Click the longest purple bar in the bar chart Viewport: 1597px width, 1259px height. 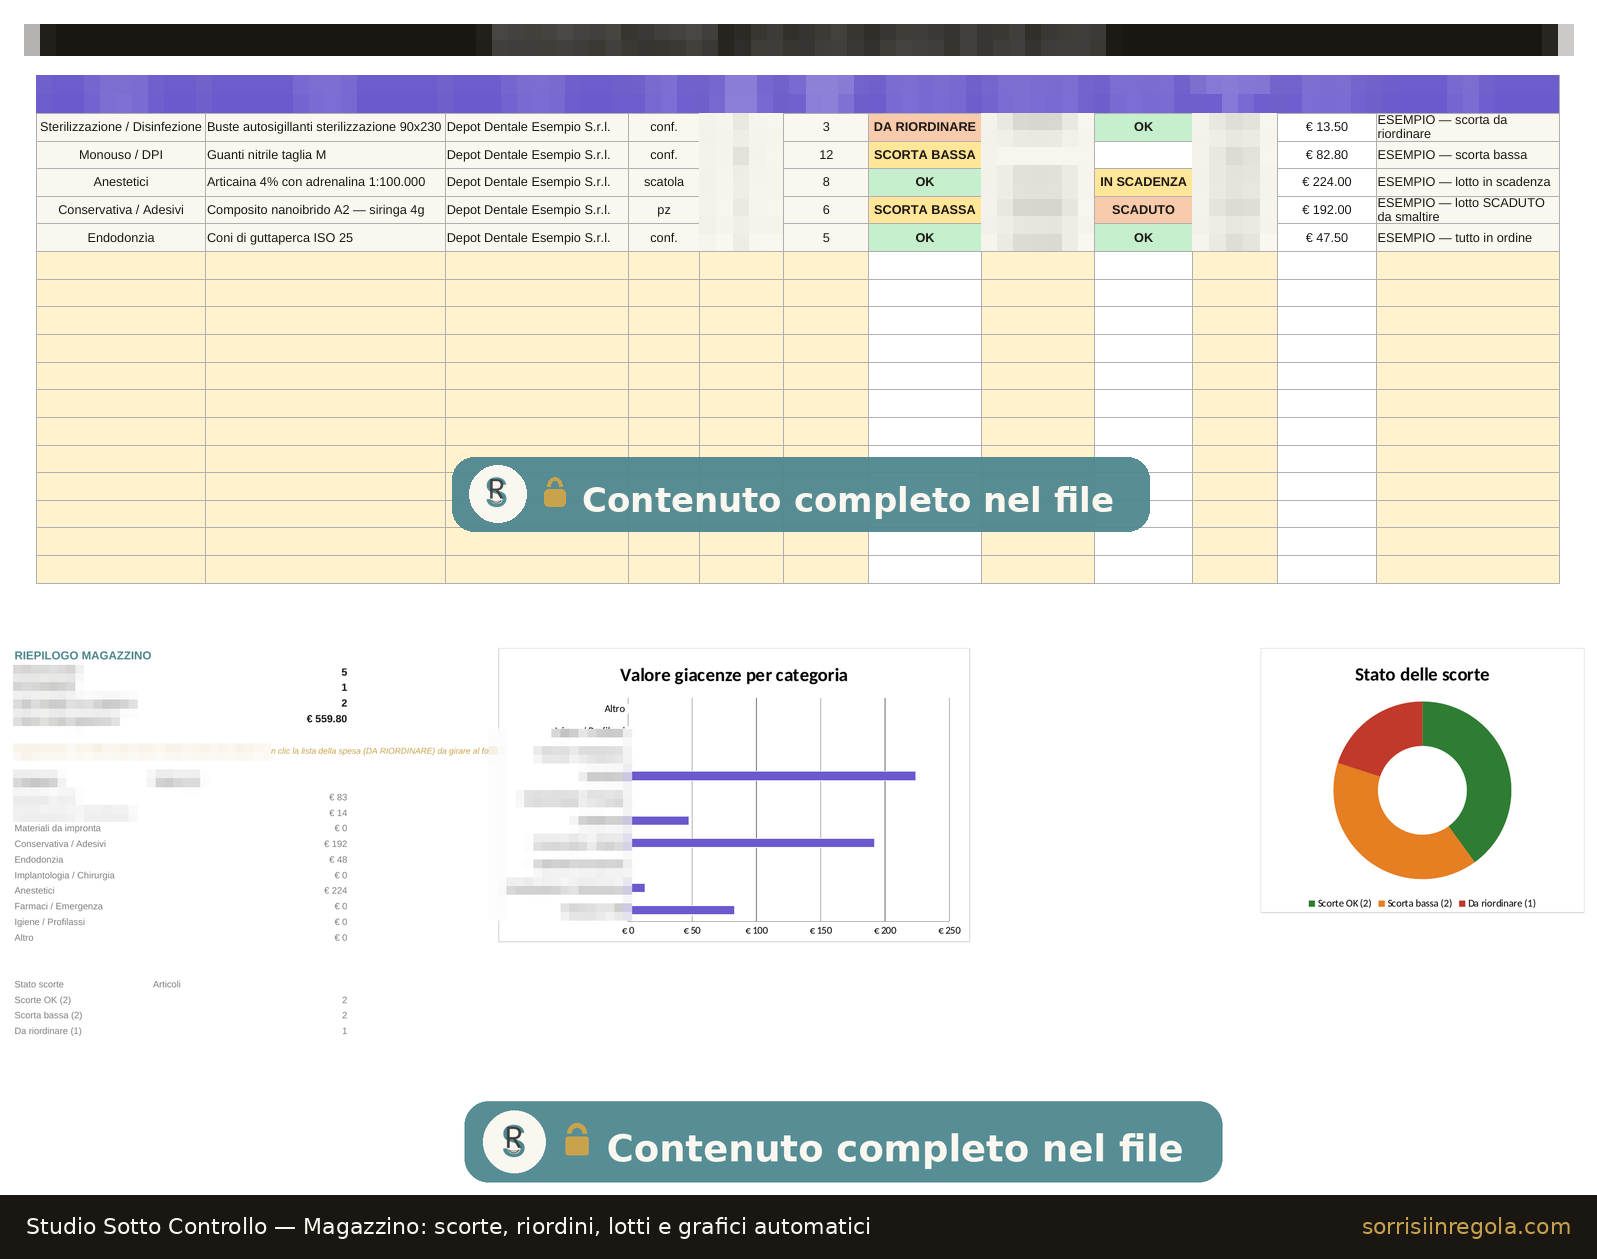click(x=773, y=776)
